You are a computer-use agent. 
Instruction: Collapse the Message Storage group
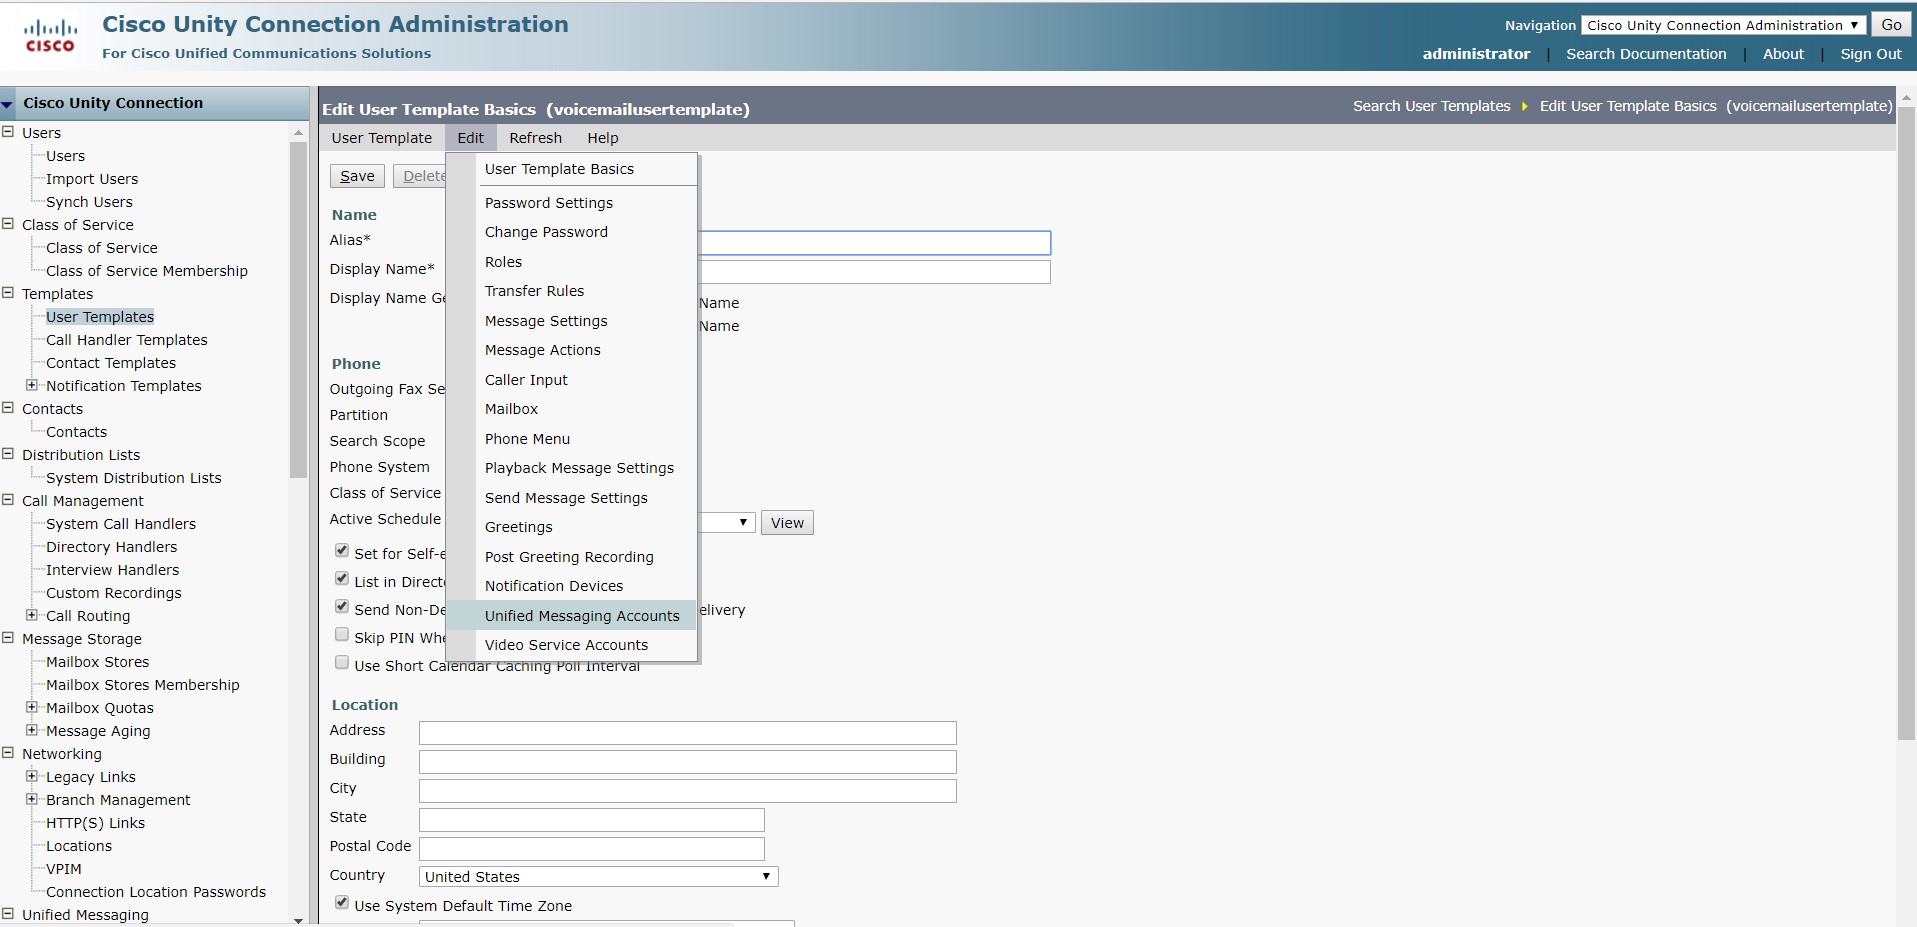8,638
